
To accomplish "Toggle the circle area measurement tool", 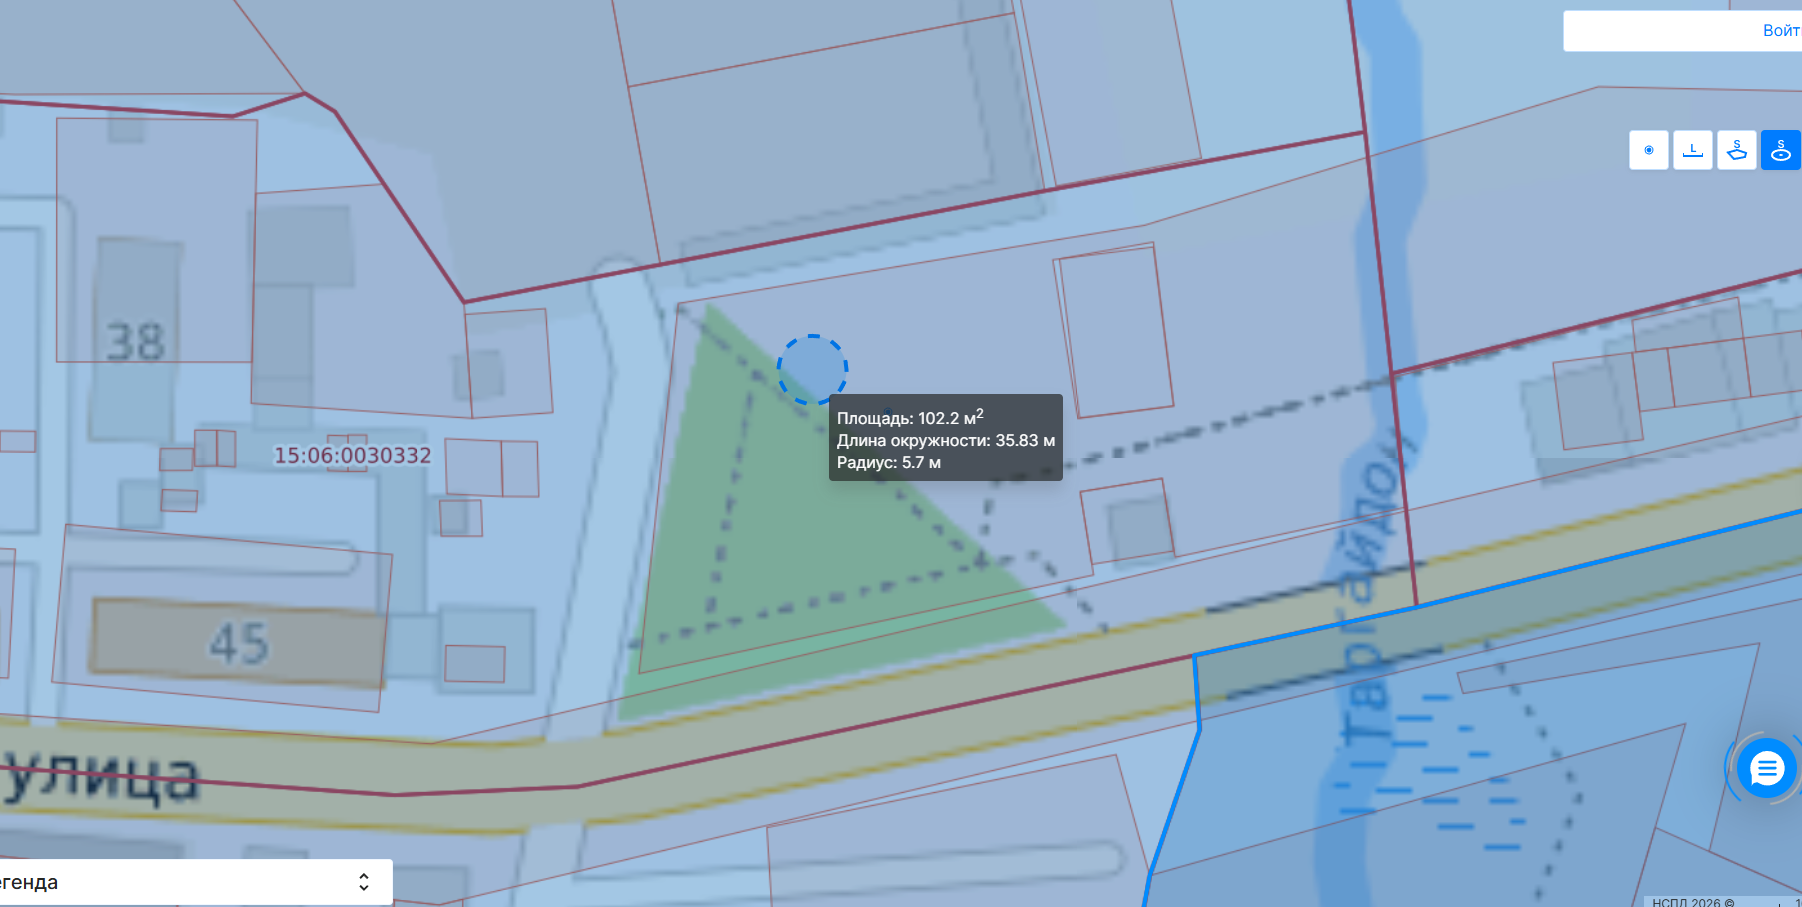I will 1781,150.
